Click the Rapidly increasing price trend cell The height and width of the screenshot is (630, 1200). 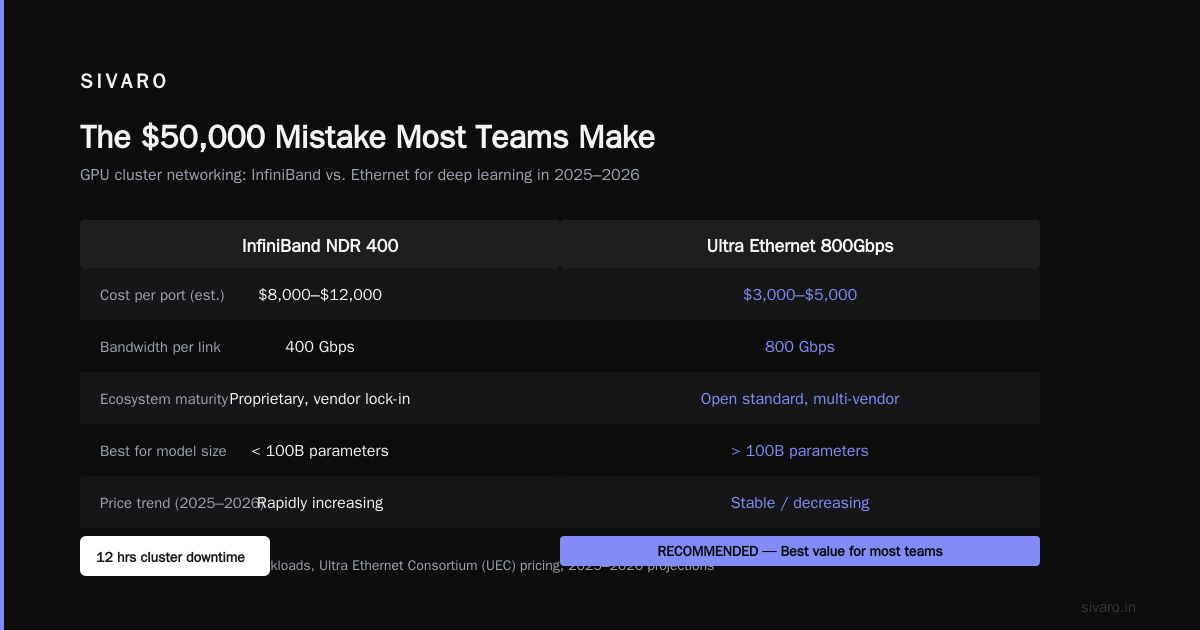pyautogui.click(x=320, y=503)
